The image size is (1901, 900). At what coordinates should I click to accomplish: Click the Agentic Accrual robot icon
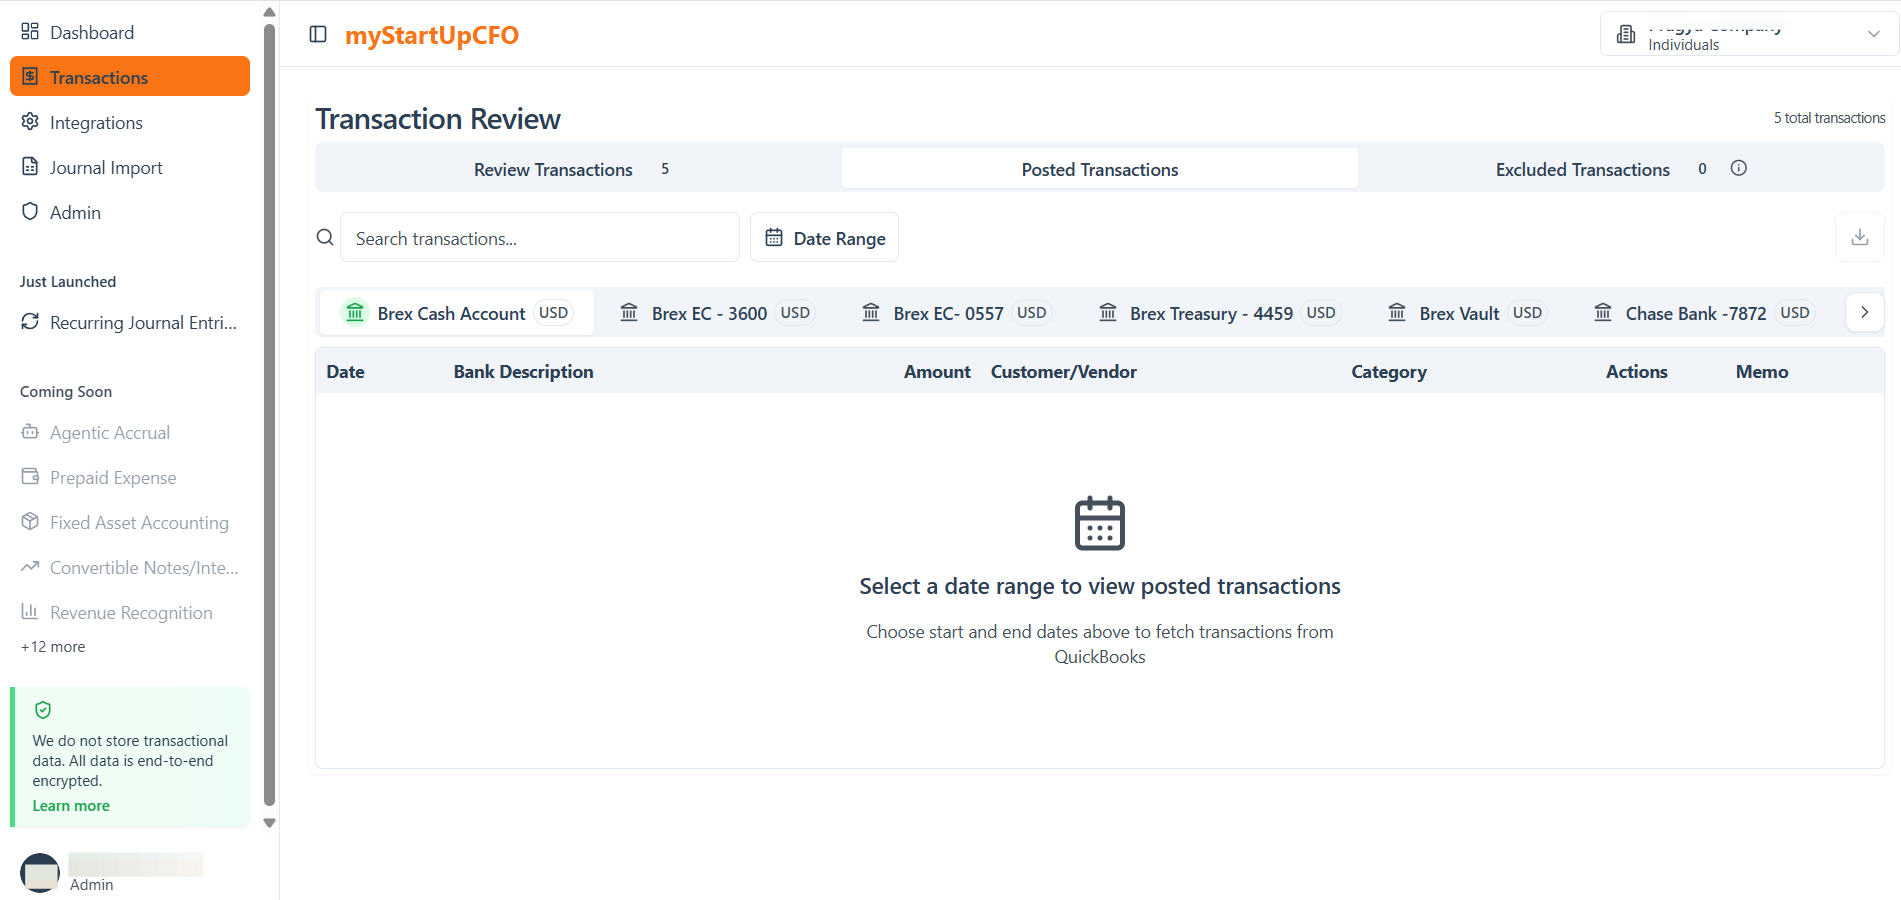pyautogui.click(x=30, y=431)
